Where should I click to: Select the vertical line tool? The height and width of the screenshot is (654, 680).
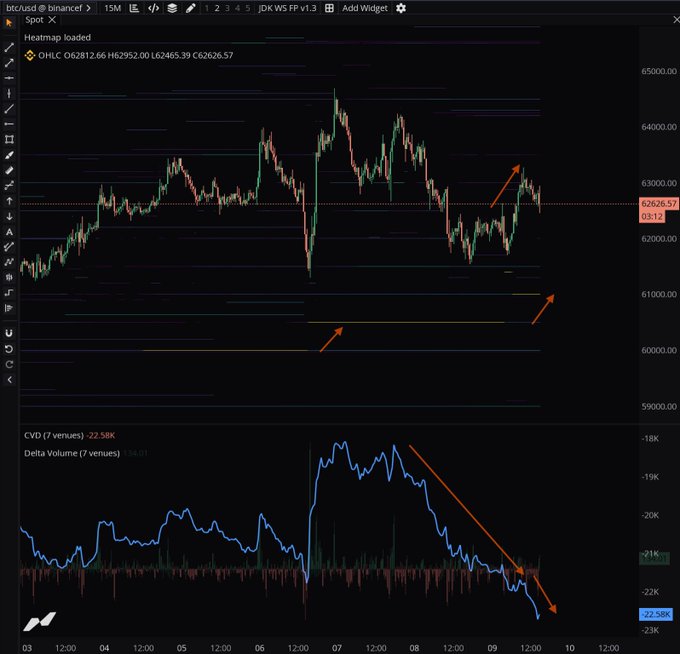[x=9, y=93]
